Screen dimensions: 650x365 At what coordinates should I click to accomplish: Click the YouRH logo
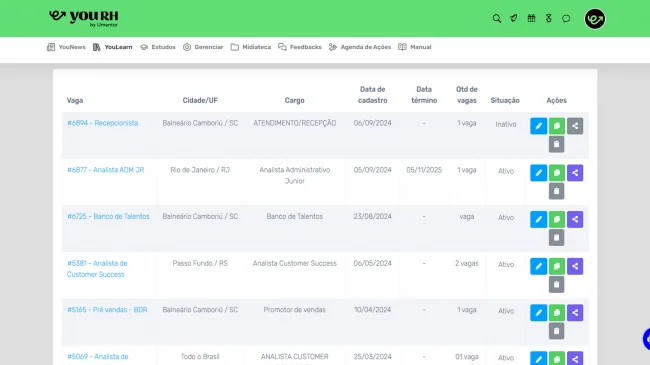point(84,18)
